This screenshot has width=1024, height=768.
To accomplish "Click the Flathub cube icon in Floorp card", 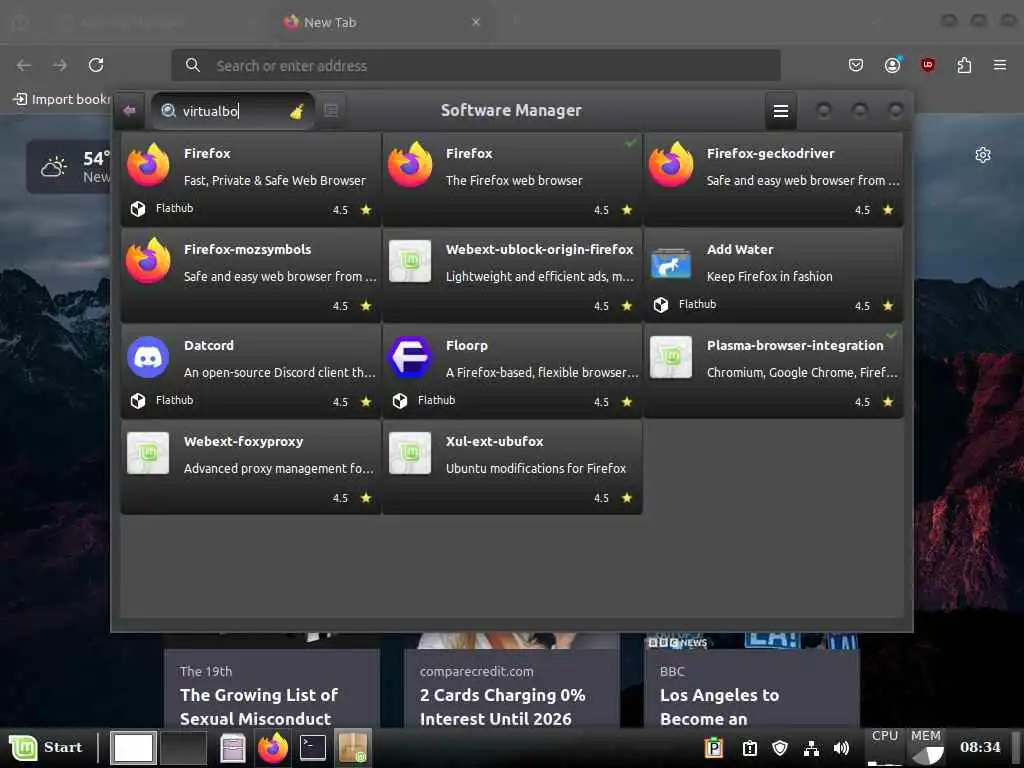I will point(400,400).
